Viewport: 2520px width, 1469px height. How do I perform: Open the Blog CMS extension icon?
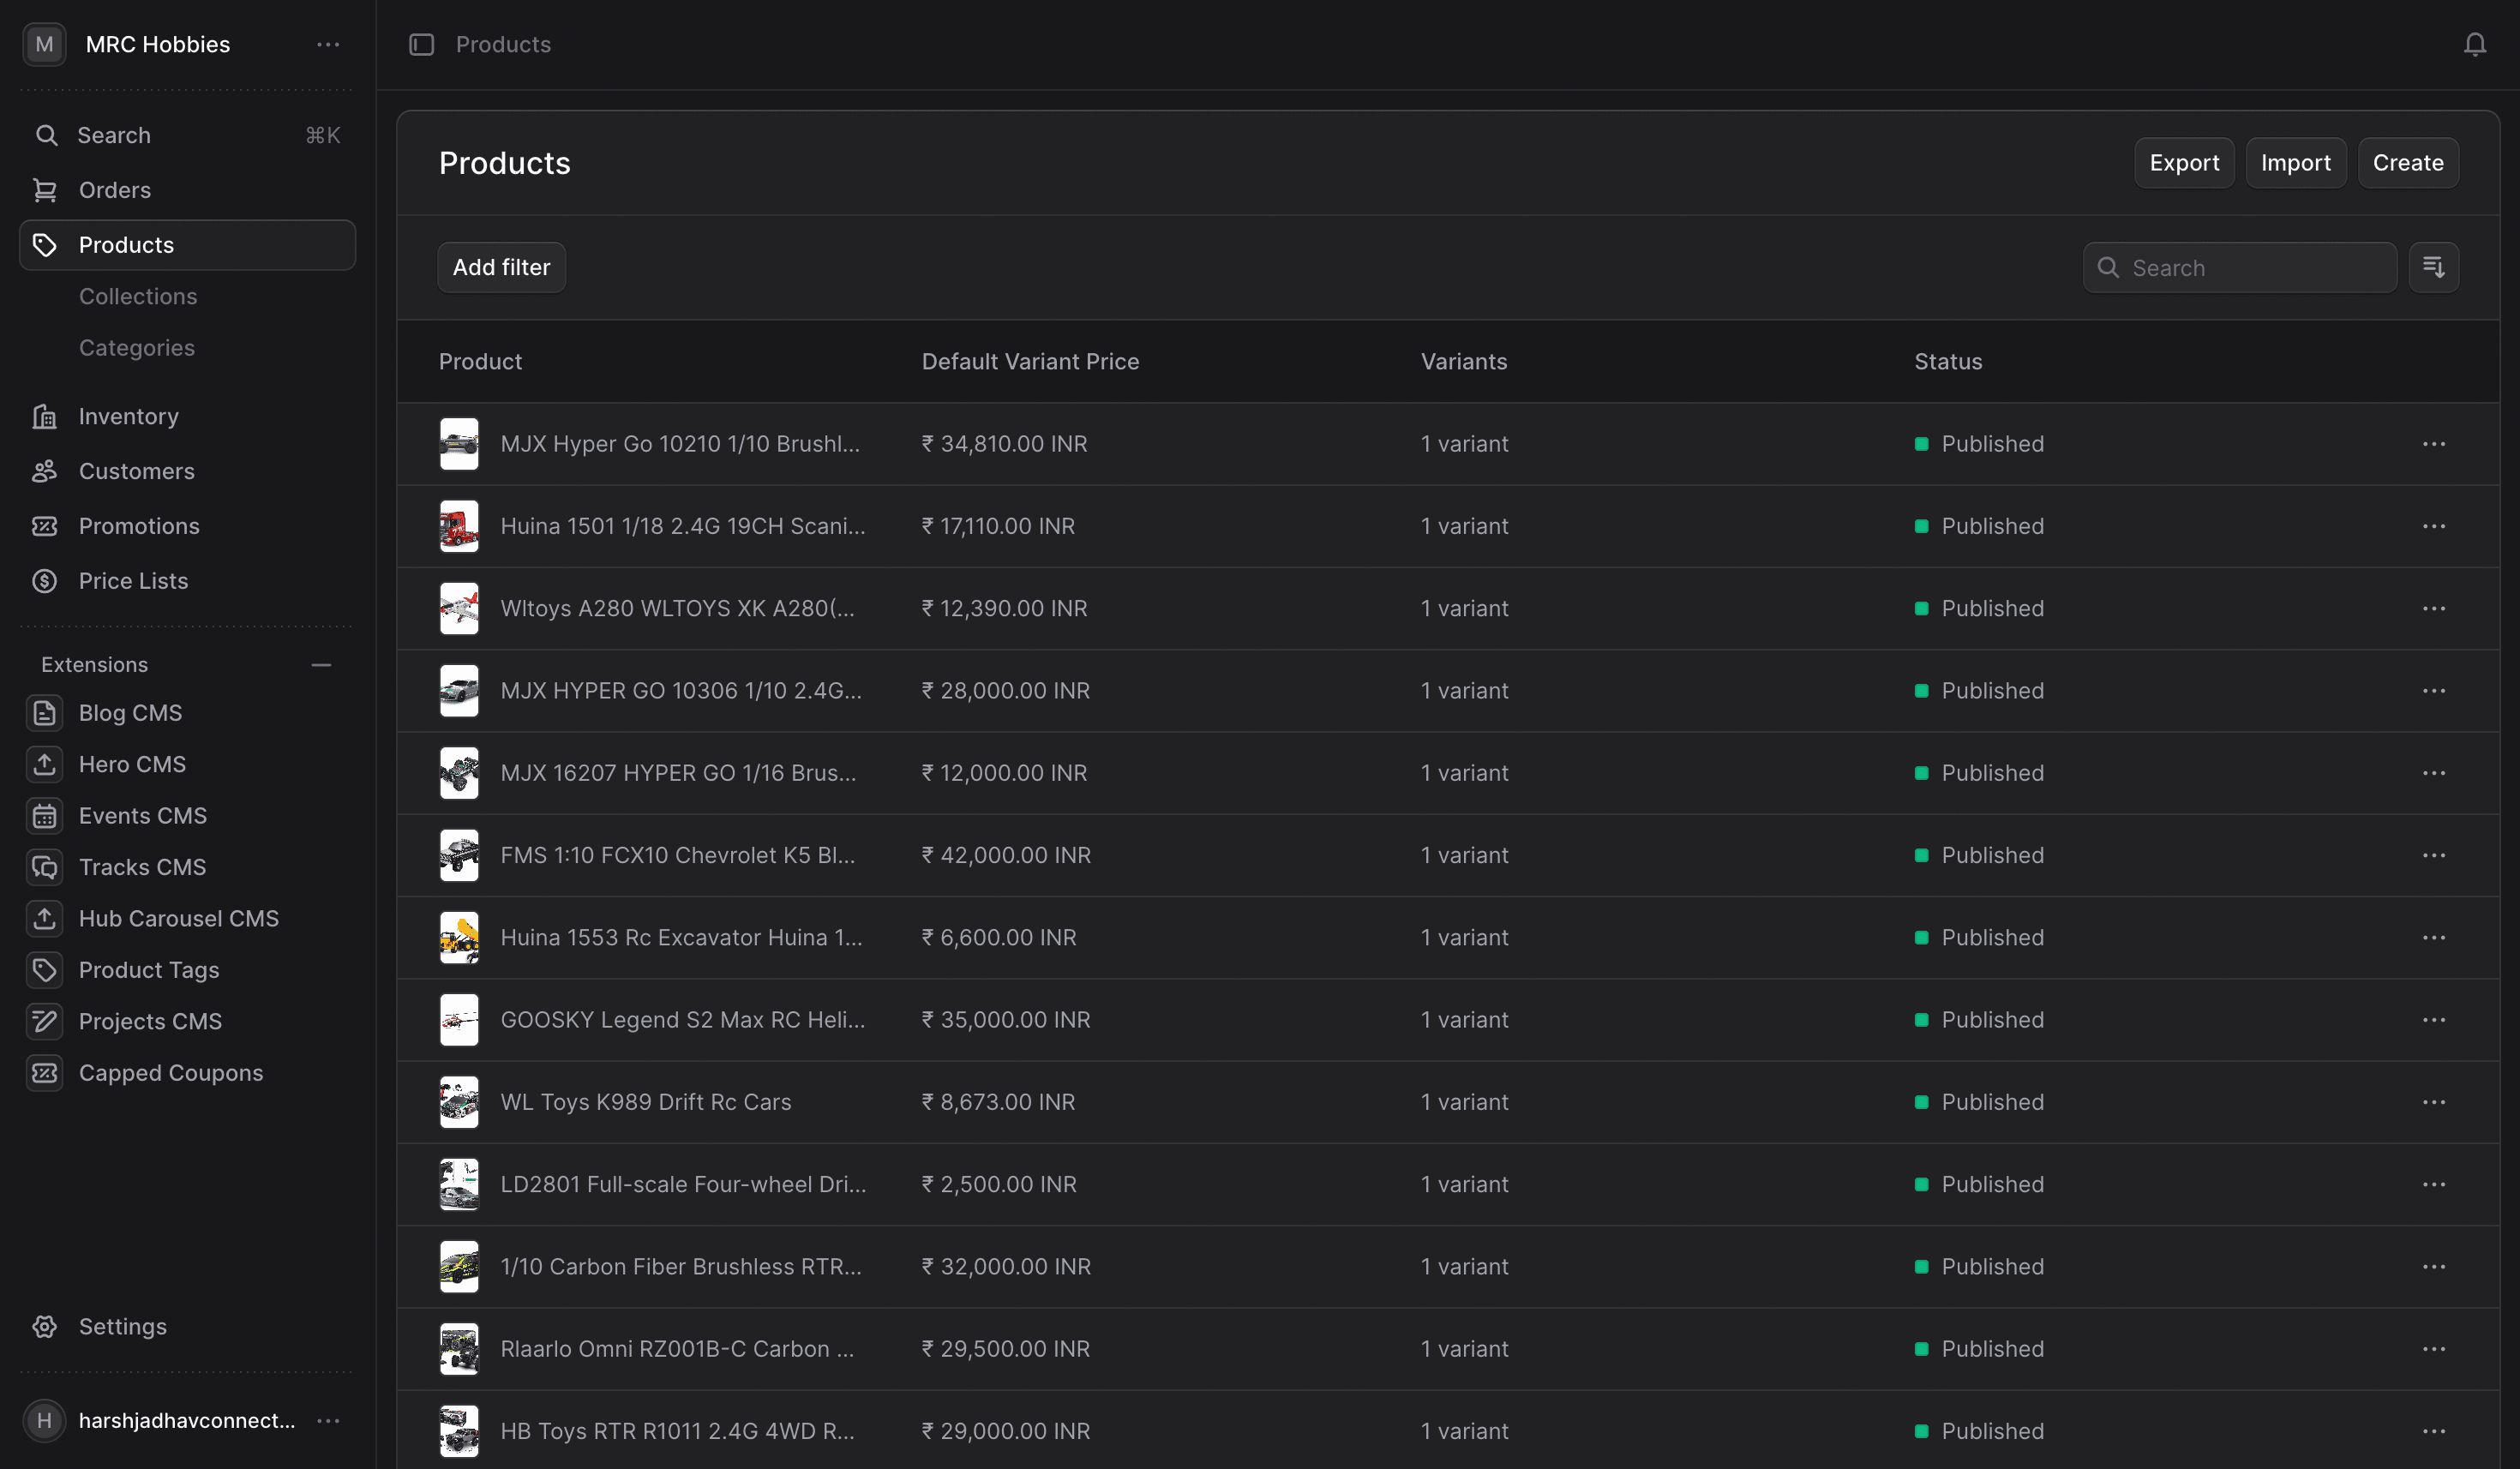pos(44,713)
